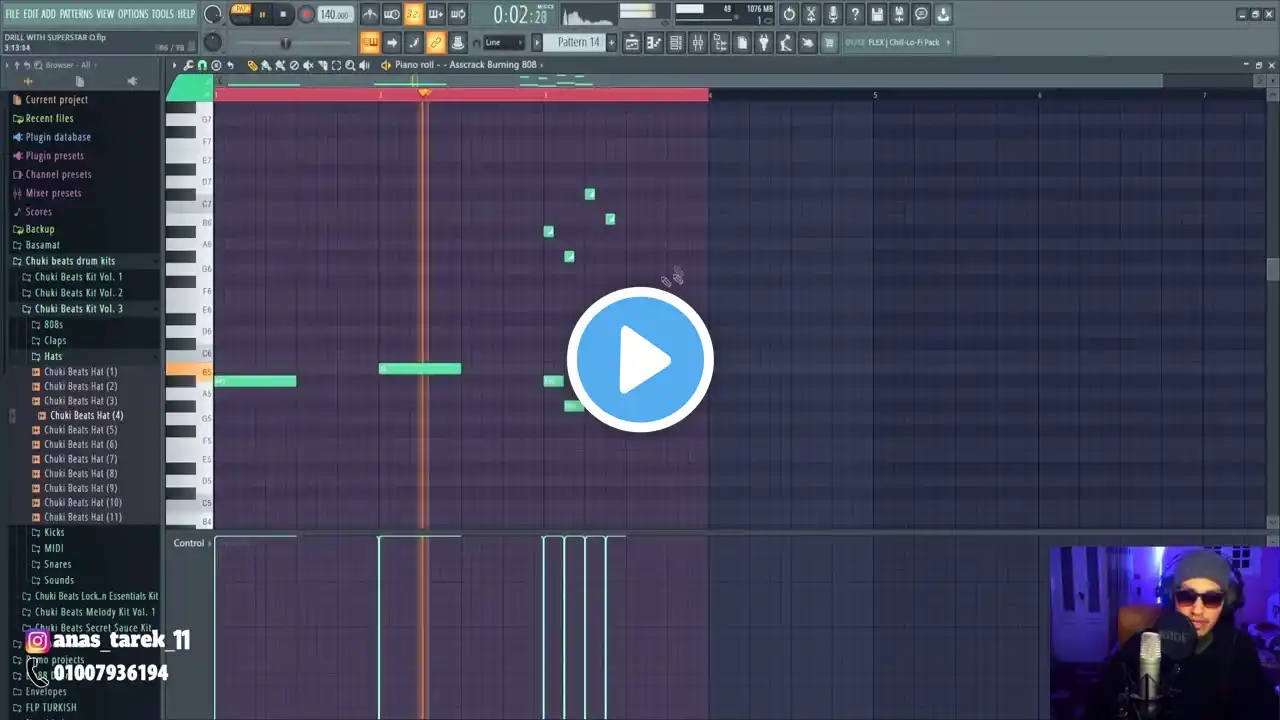The height and width of the screenshot is (720, 1280).
Task: Open the OPTIONS menu
Action: (133, 14)
